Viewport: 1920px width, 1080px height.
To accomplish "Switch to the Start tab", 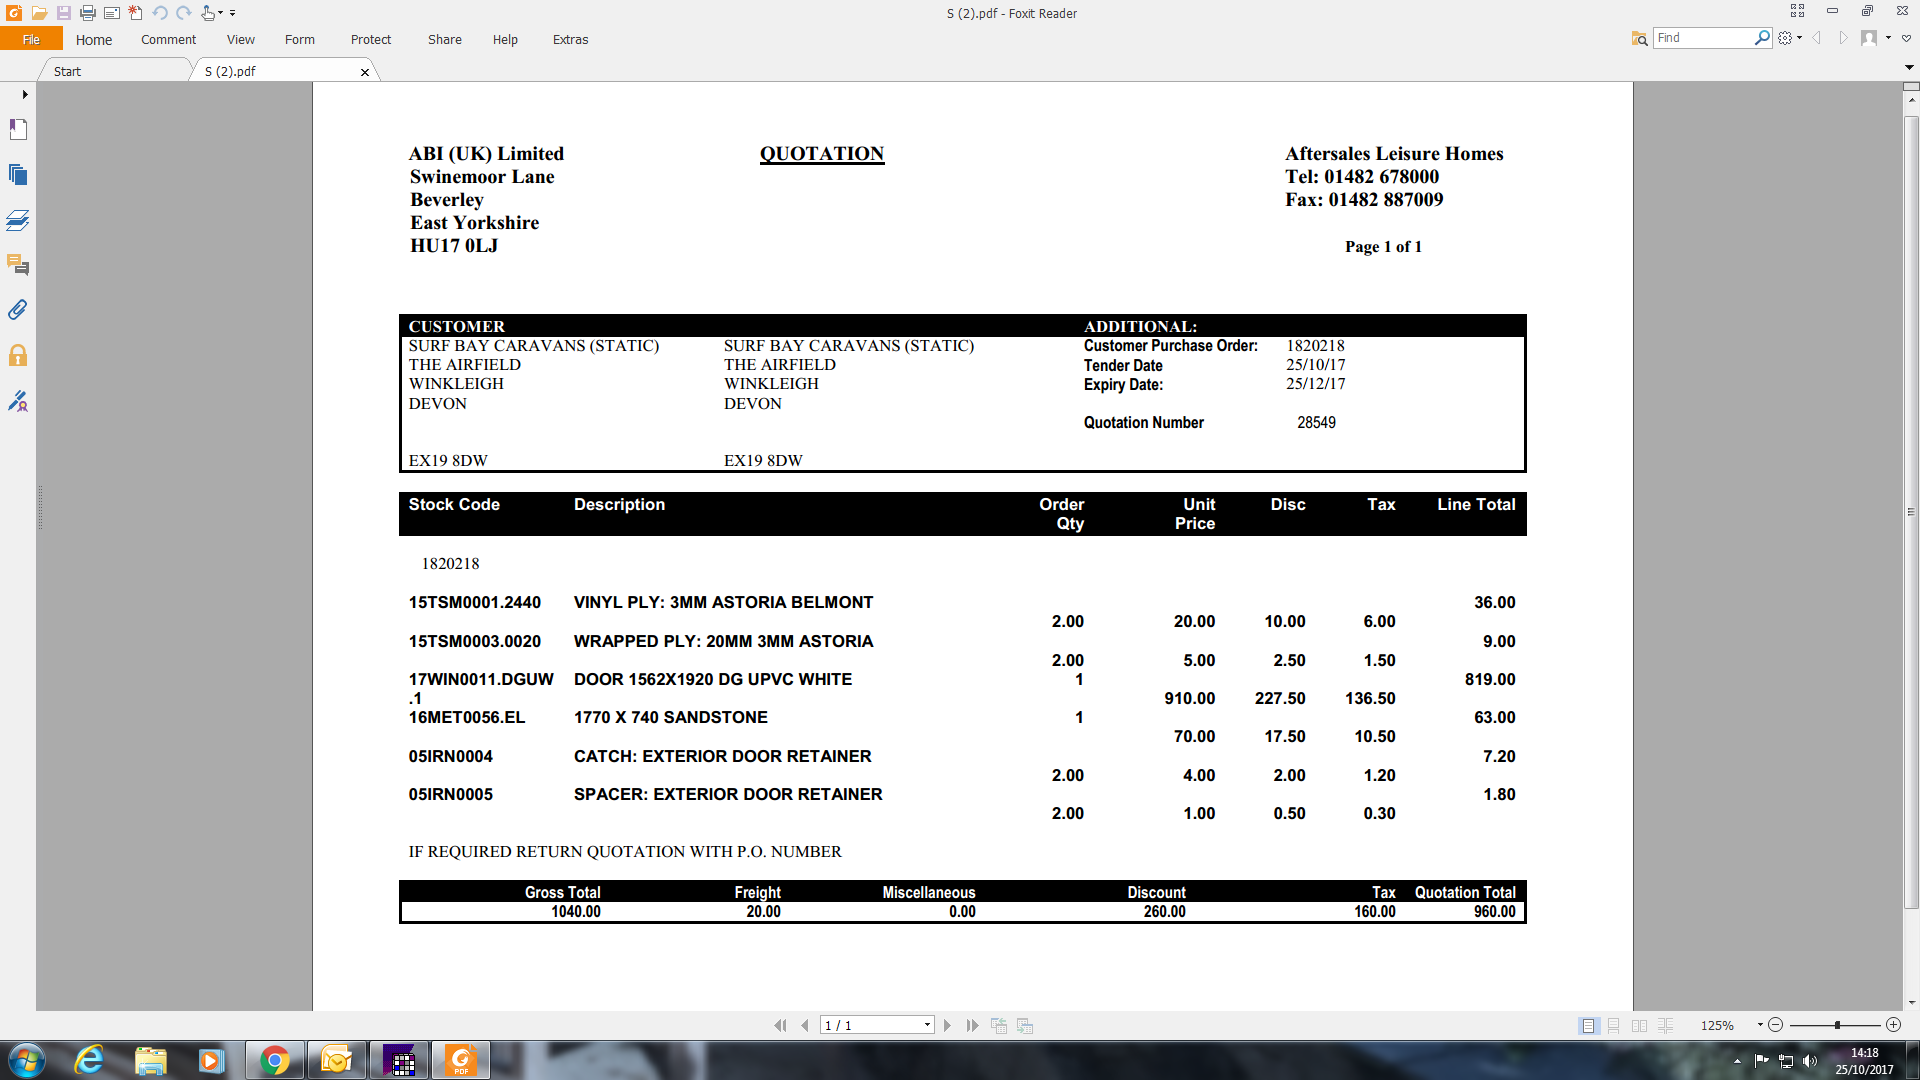I will pos(68,71).
